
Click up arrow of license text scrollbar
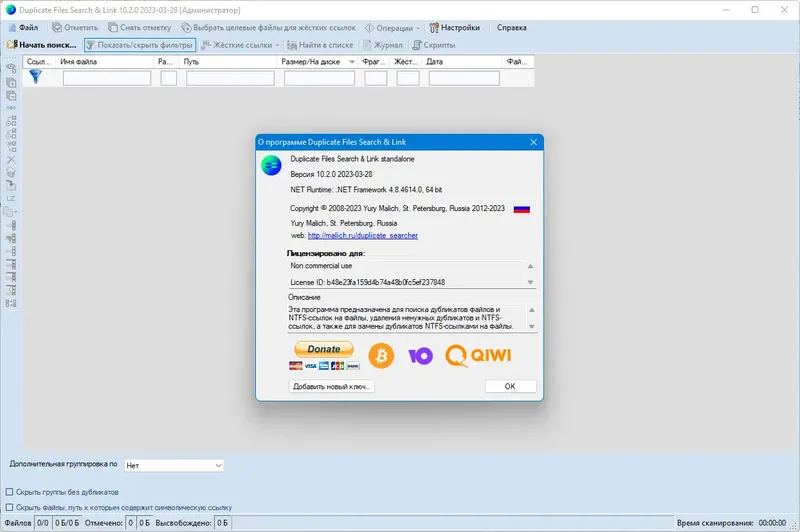coord(531,266)
